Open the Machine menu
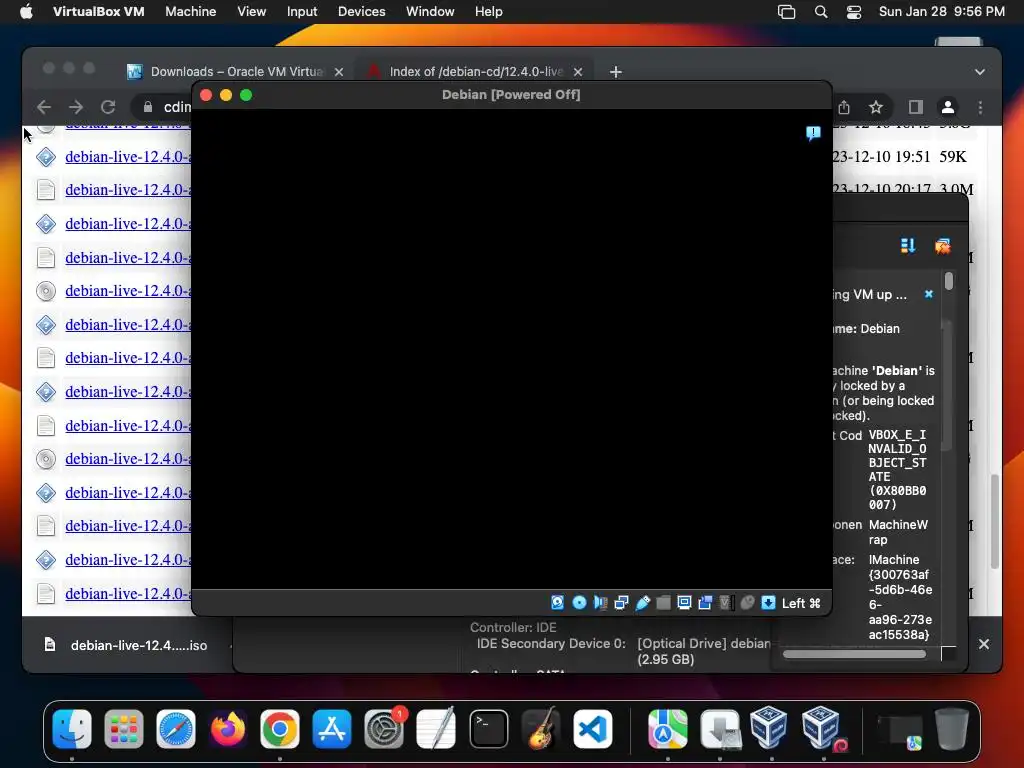 point(191,12)
